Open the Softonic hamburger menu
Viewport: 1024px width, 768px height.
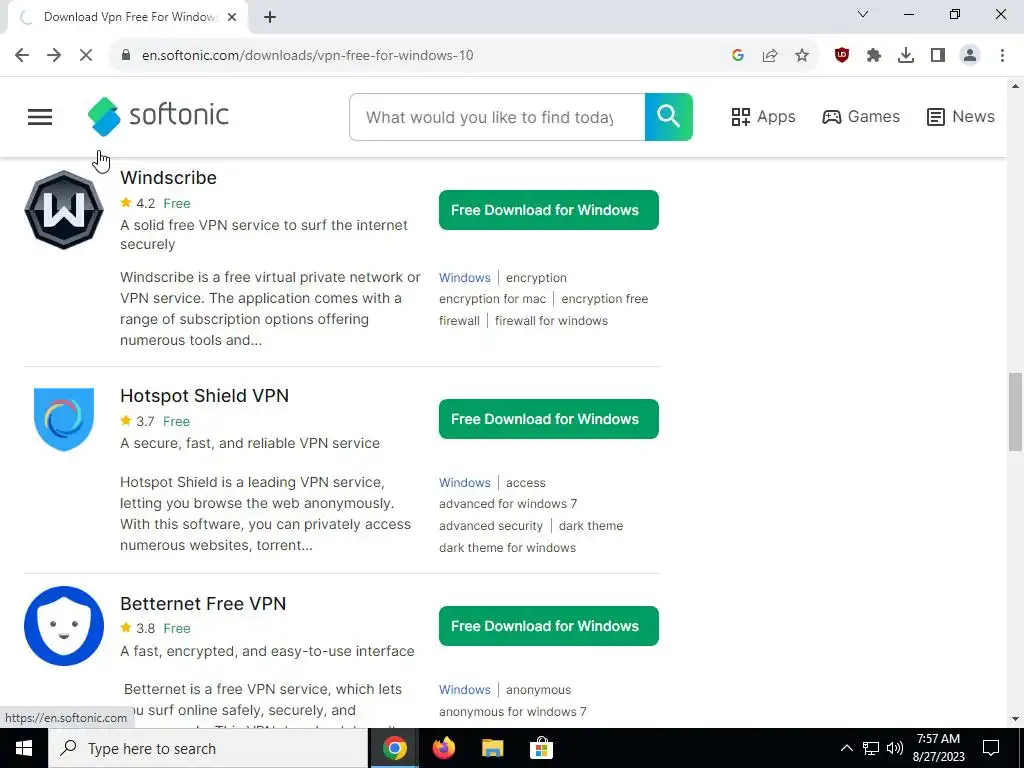40,117
